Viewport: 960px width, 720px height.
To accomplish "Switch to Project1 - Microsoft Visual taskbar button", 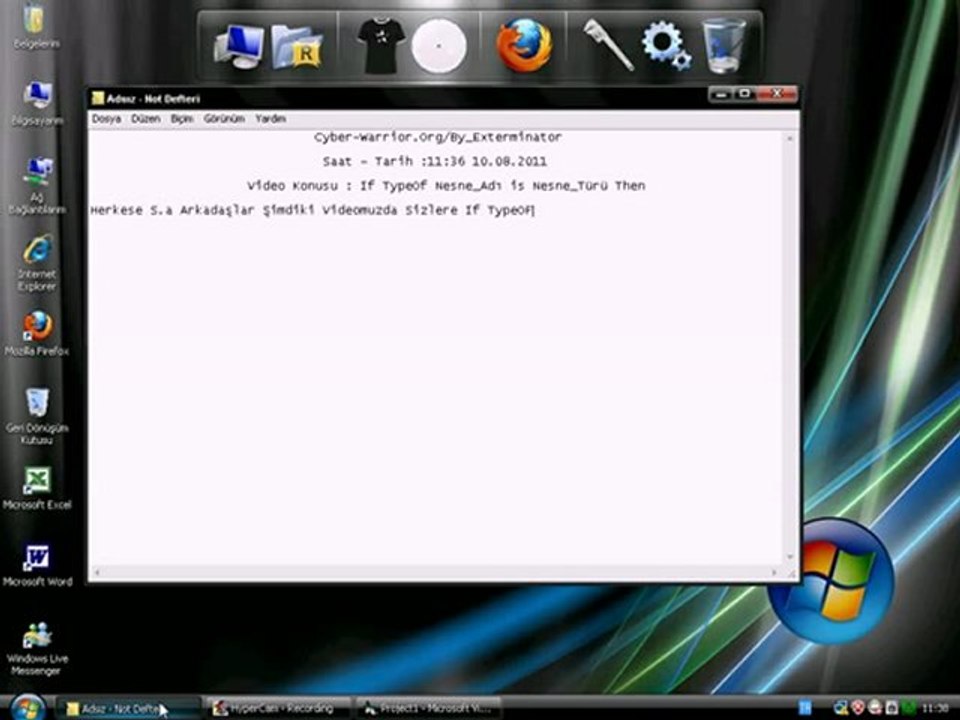I will (x=429, y=708).
